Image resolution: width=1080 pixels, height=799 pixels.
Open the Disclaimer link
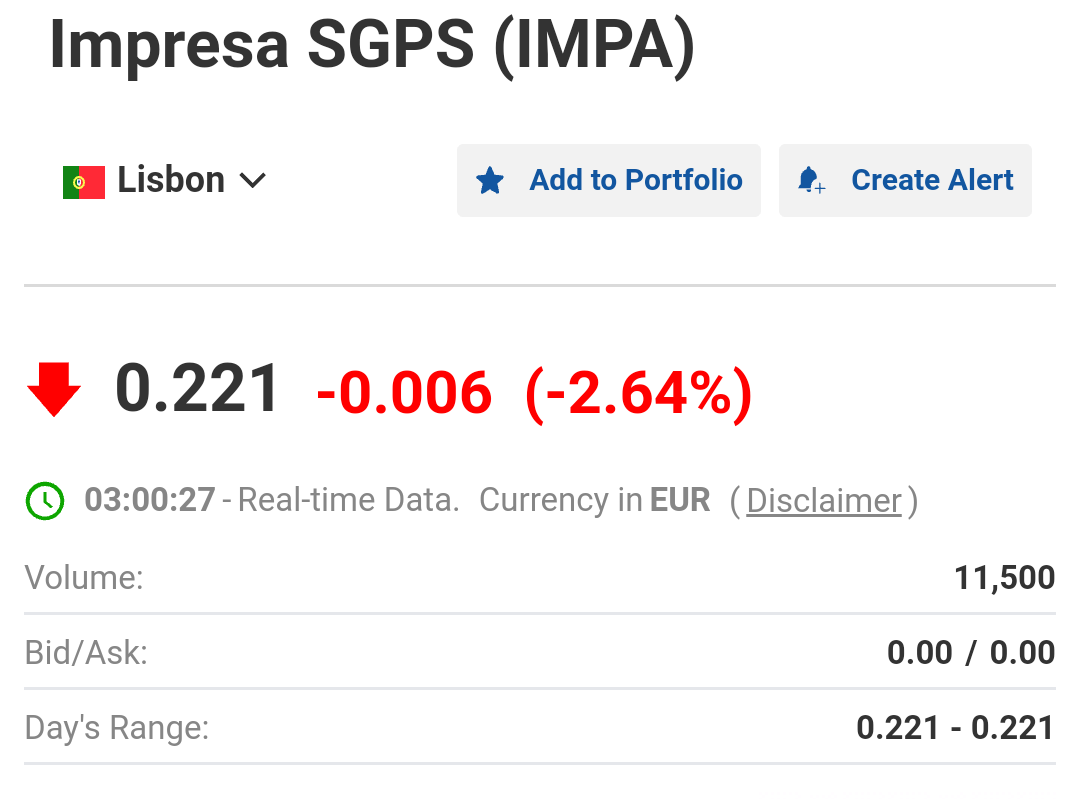pos(824,500)
